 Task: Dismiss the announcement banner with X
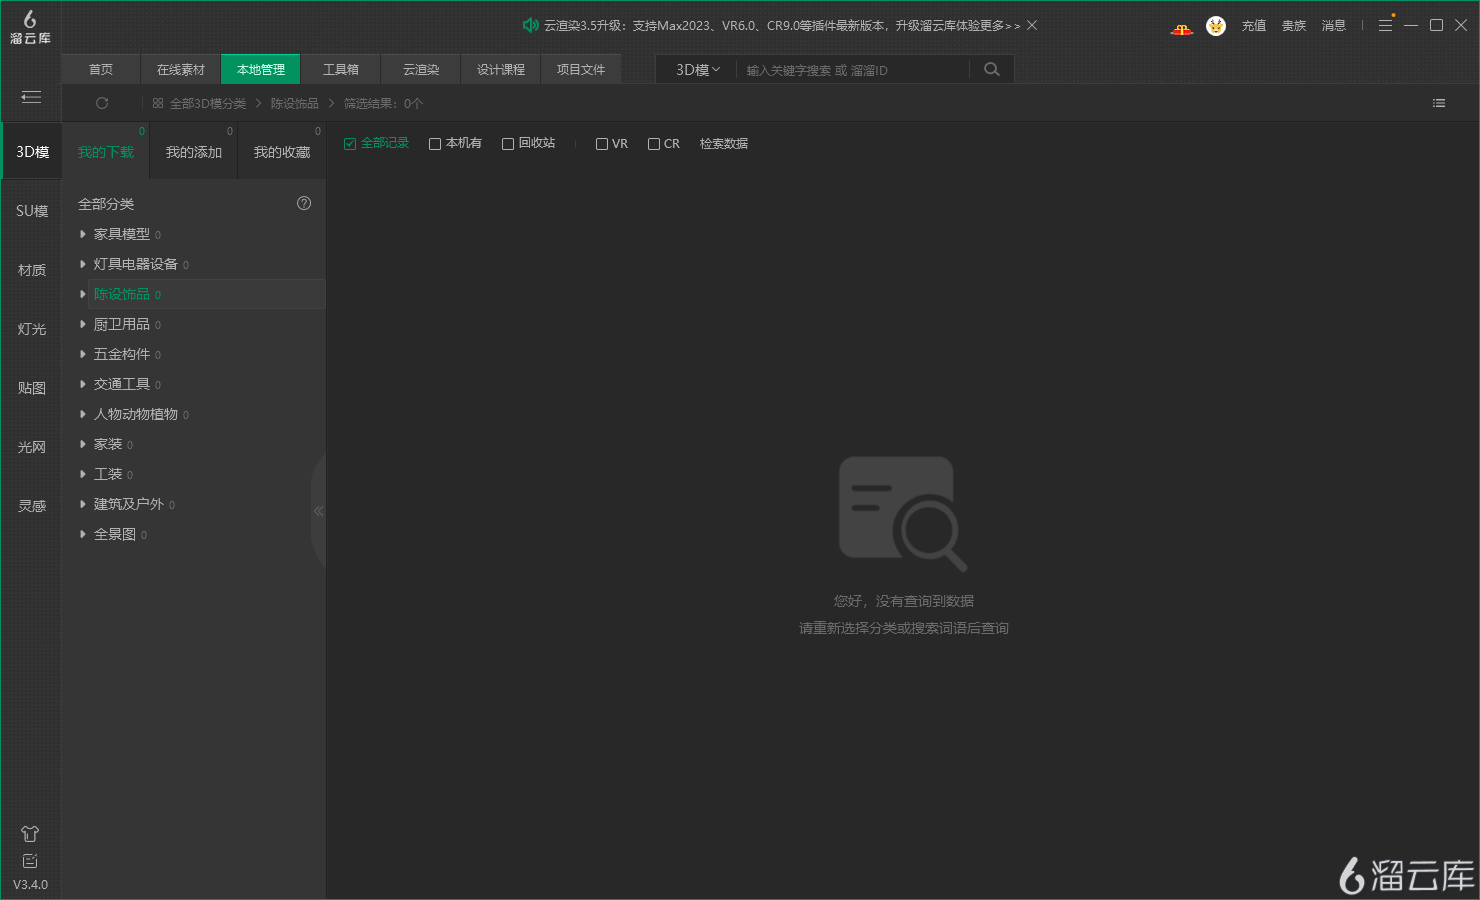pyautogui.click(x=1032, y=25)
